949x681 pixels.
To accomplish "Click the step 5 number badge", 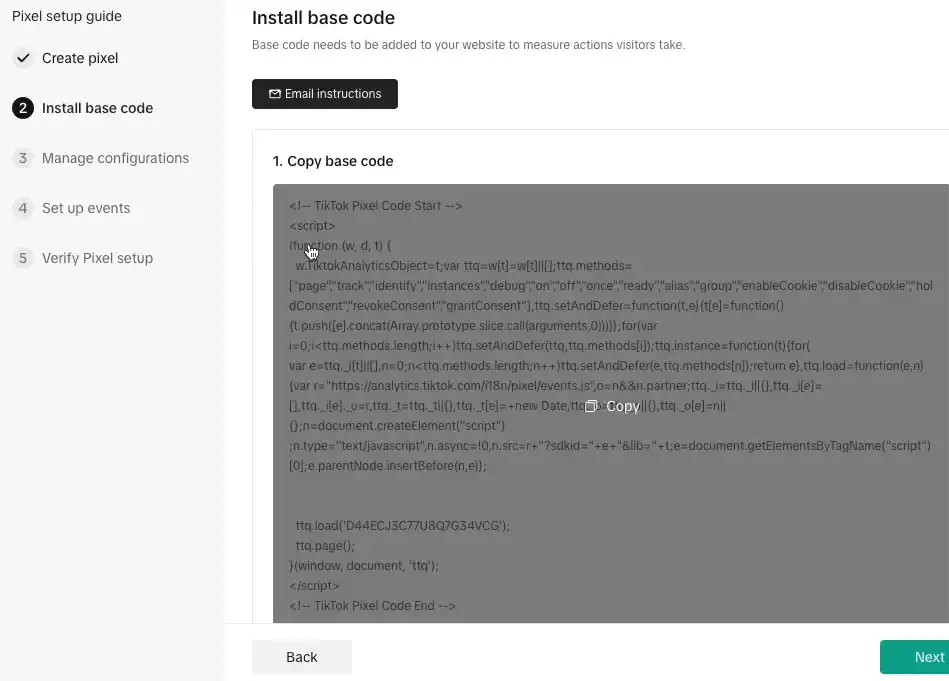I will tap(23, 258).
